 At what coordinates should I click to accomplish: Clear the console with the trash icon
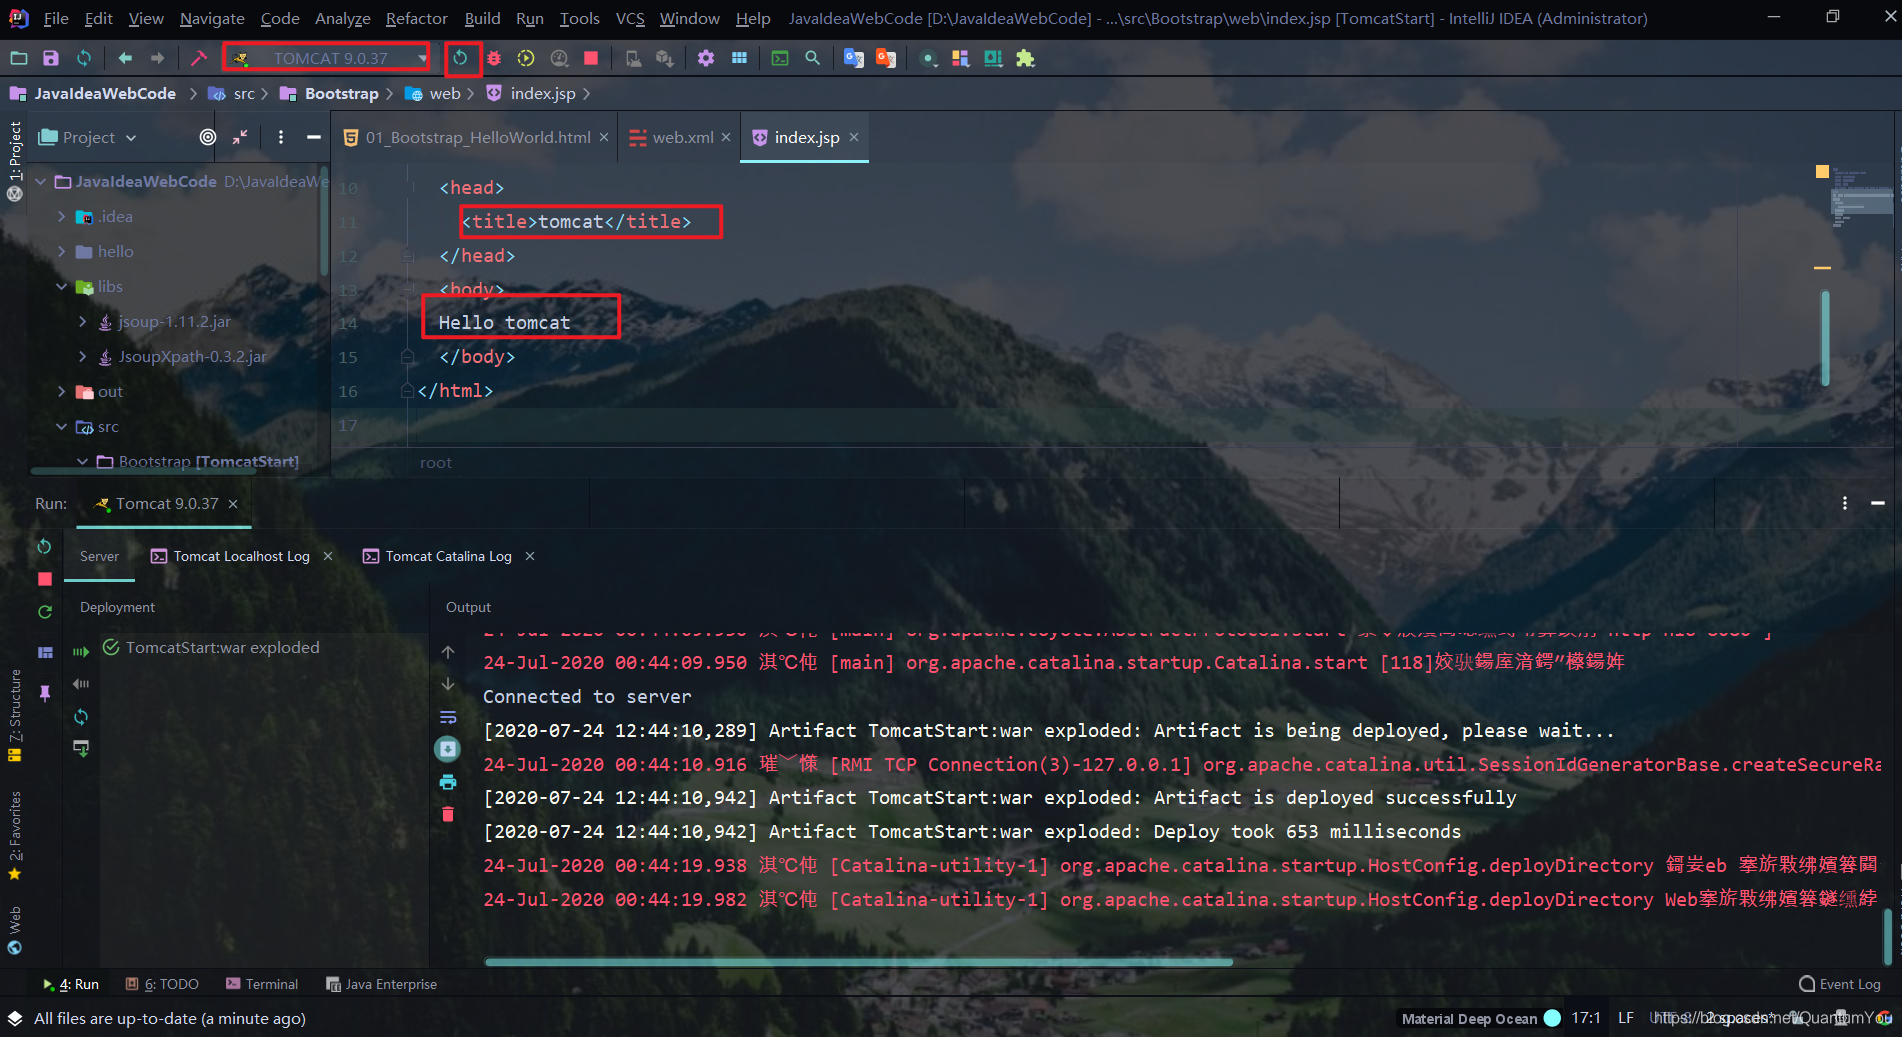pyautogui.click(x=448, y=814)
